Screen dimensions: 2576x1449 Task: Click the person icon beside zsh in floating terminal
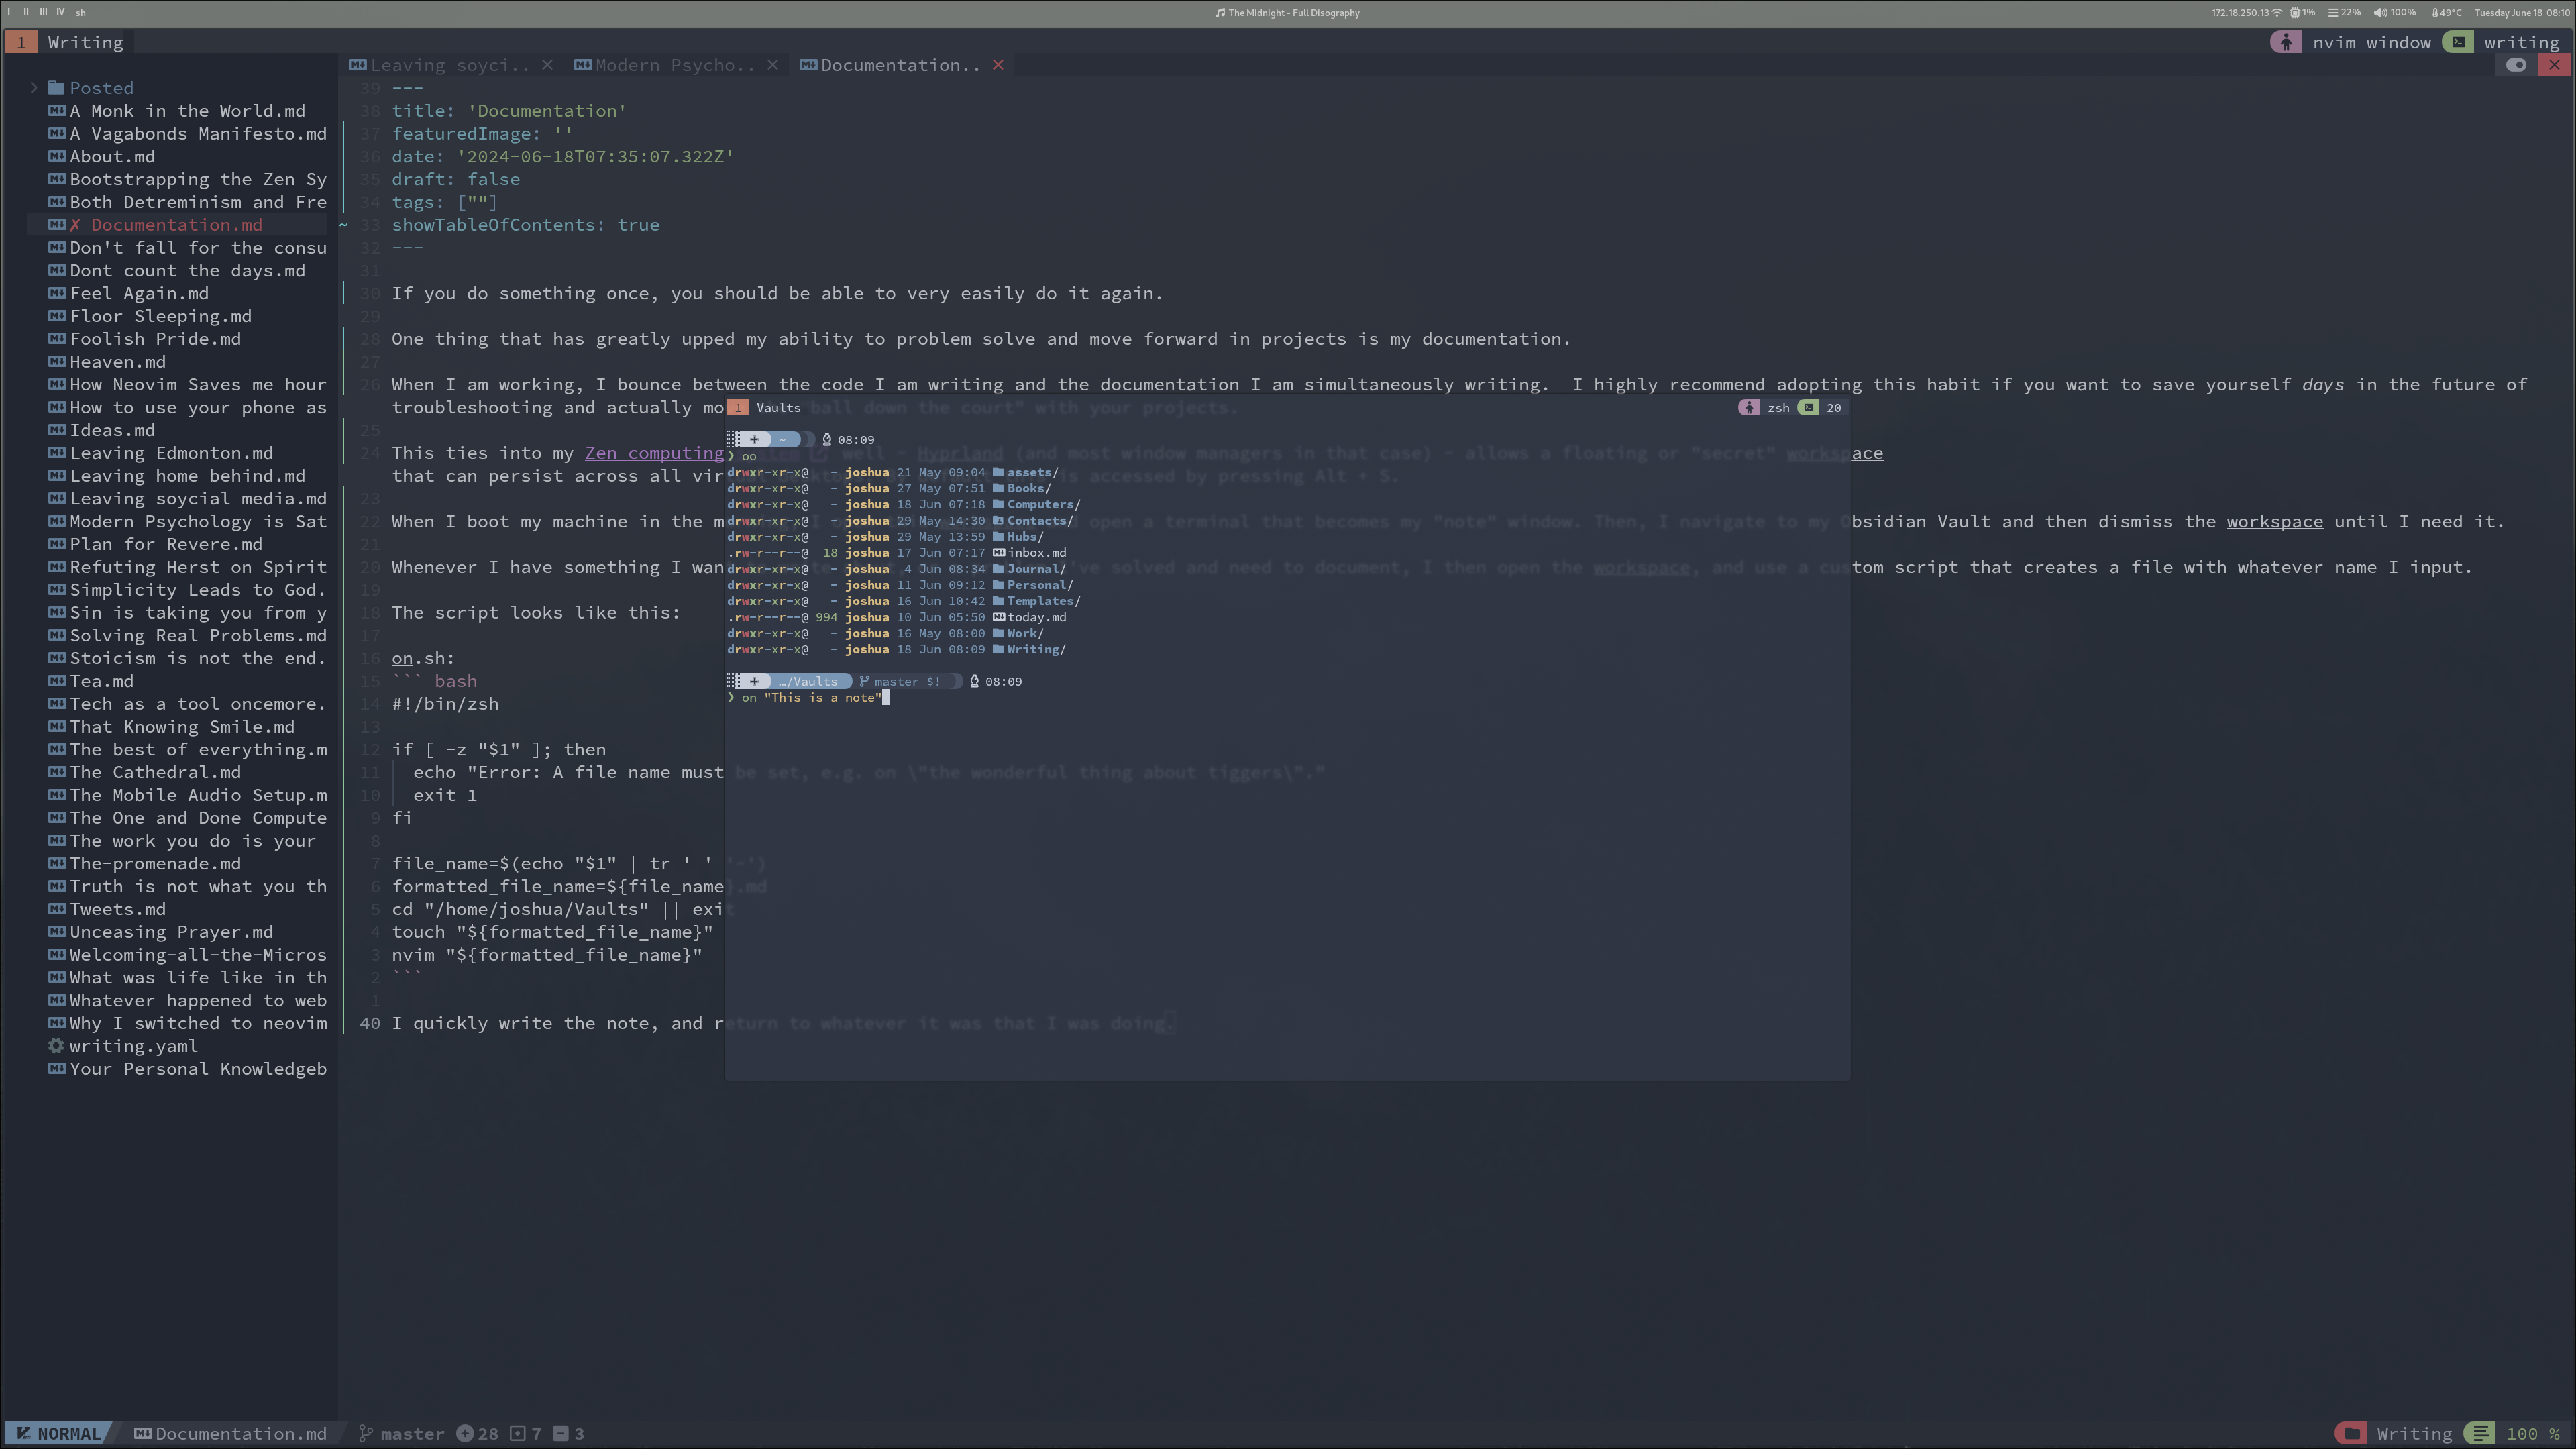pos(1749,408)
